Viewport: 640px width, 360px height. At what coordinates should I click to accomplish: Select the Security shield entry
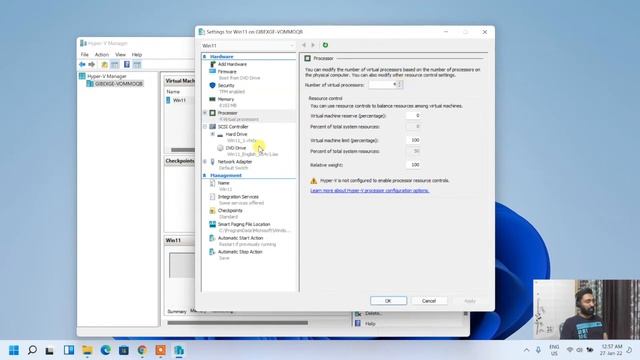pos(226,85)
